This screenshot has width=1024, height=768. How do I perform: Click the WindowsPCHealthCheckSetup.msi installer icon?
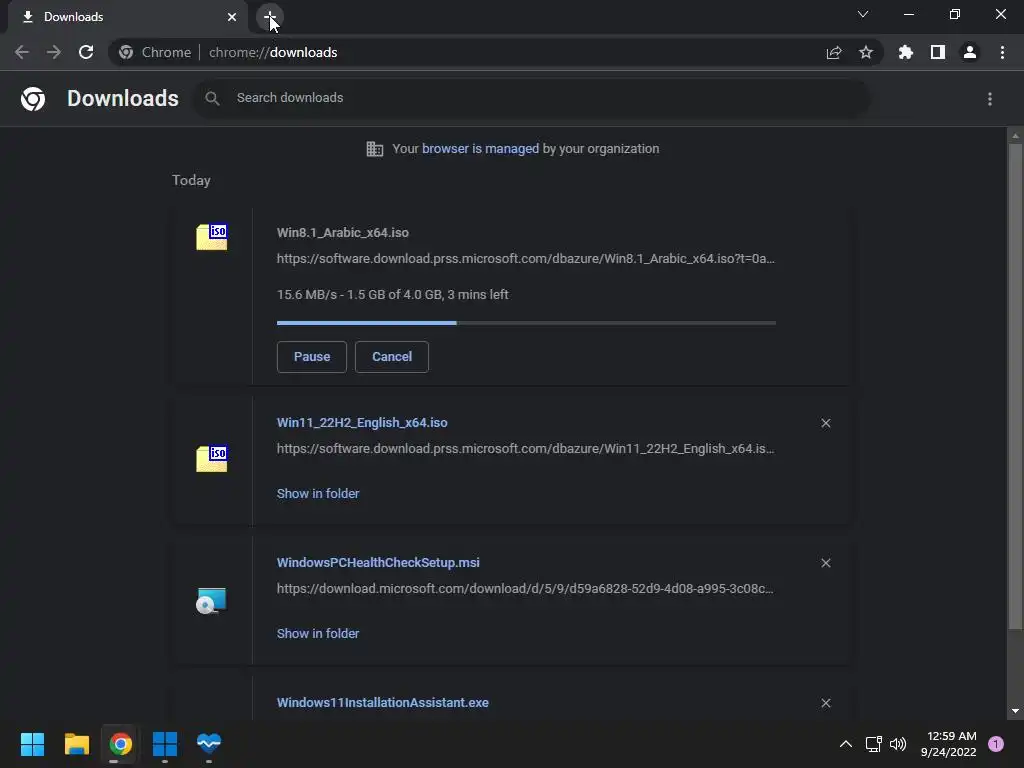[x=212, y=600]
